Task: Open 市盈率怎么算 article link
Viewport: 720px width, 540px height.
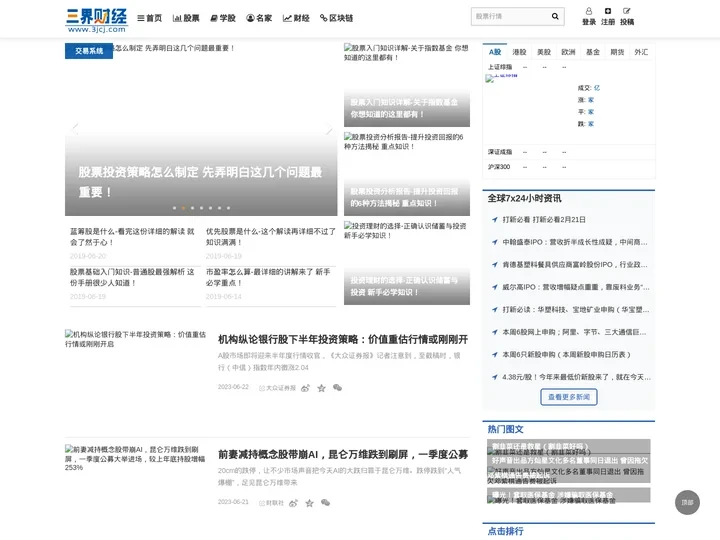Action: click(268, 277)
